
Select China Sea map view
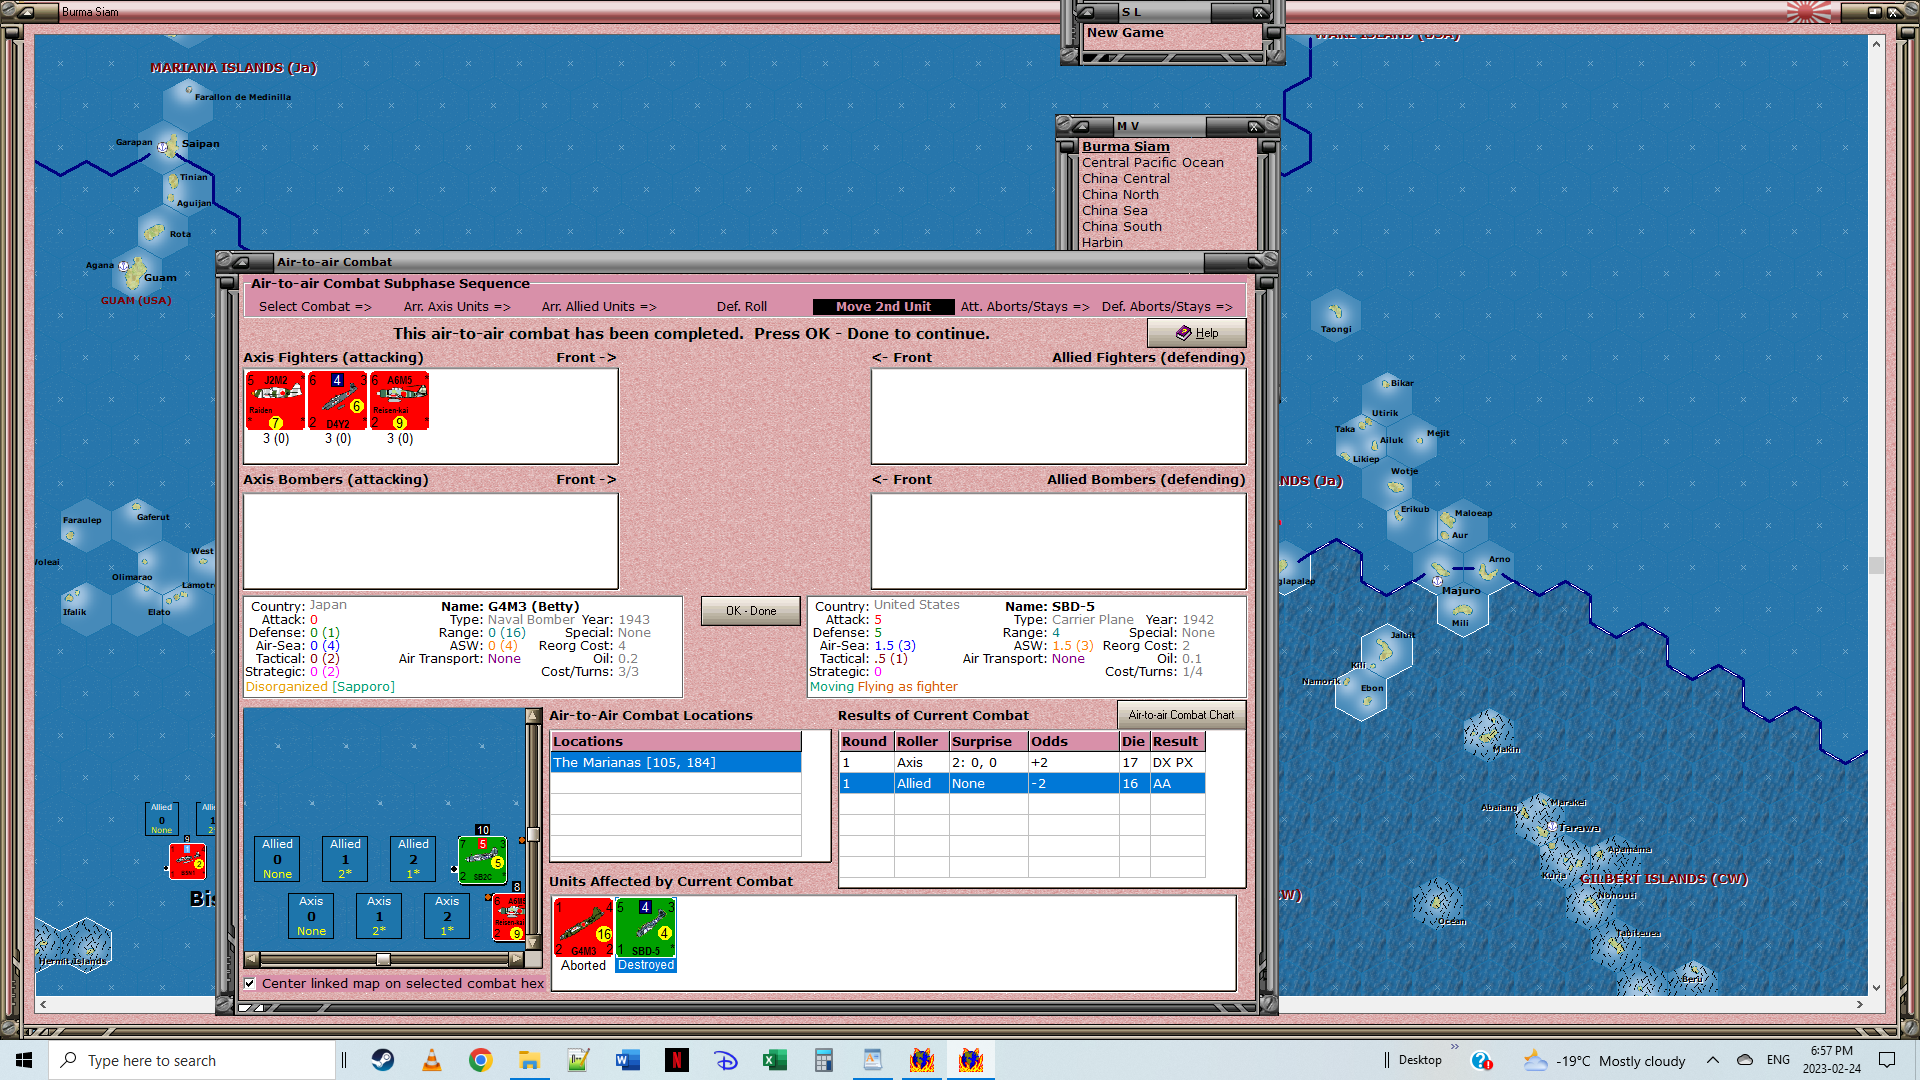(x=1114, y=211)
